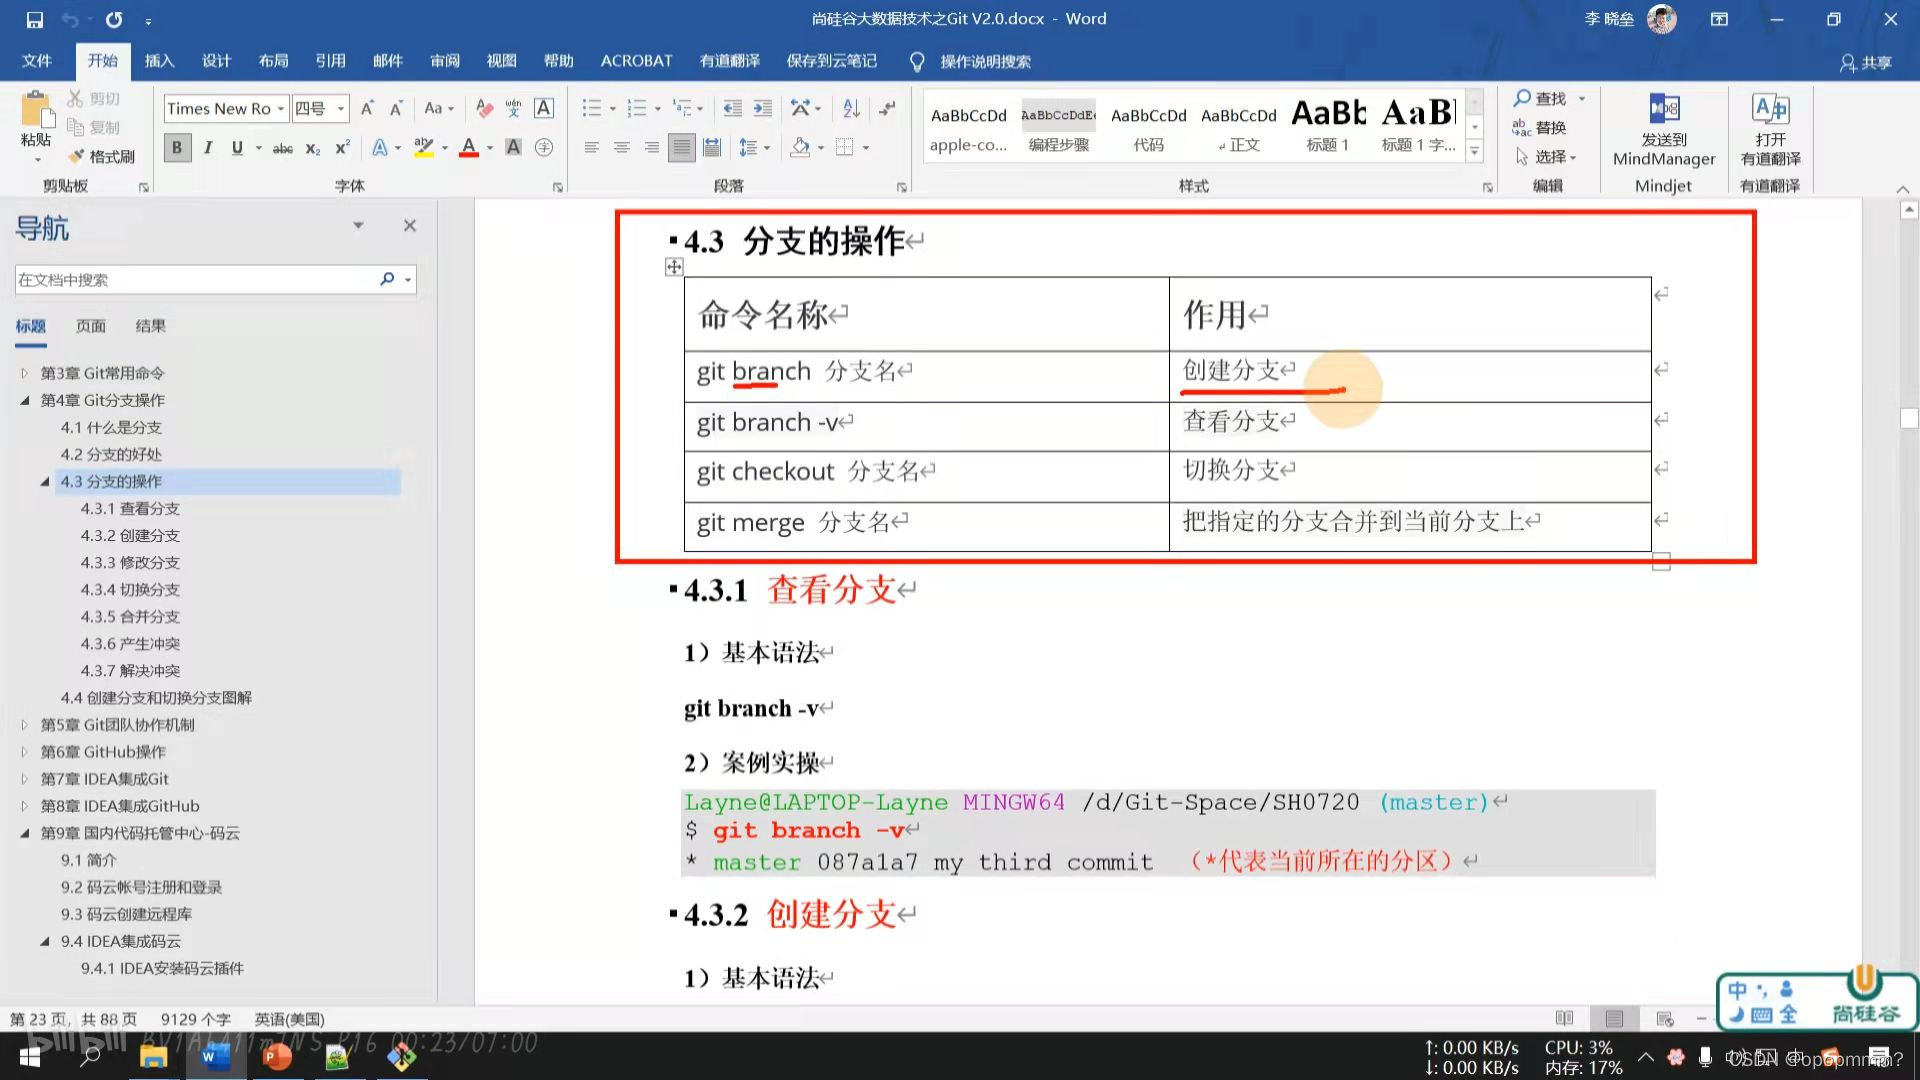Close the navigation pane
1920x1080 pixels.
(409, 226)
